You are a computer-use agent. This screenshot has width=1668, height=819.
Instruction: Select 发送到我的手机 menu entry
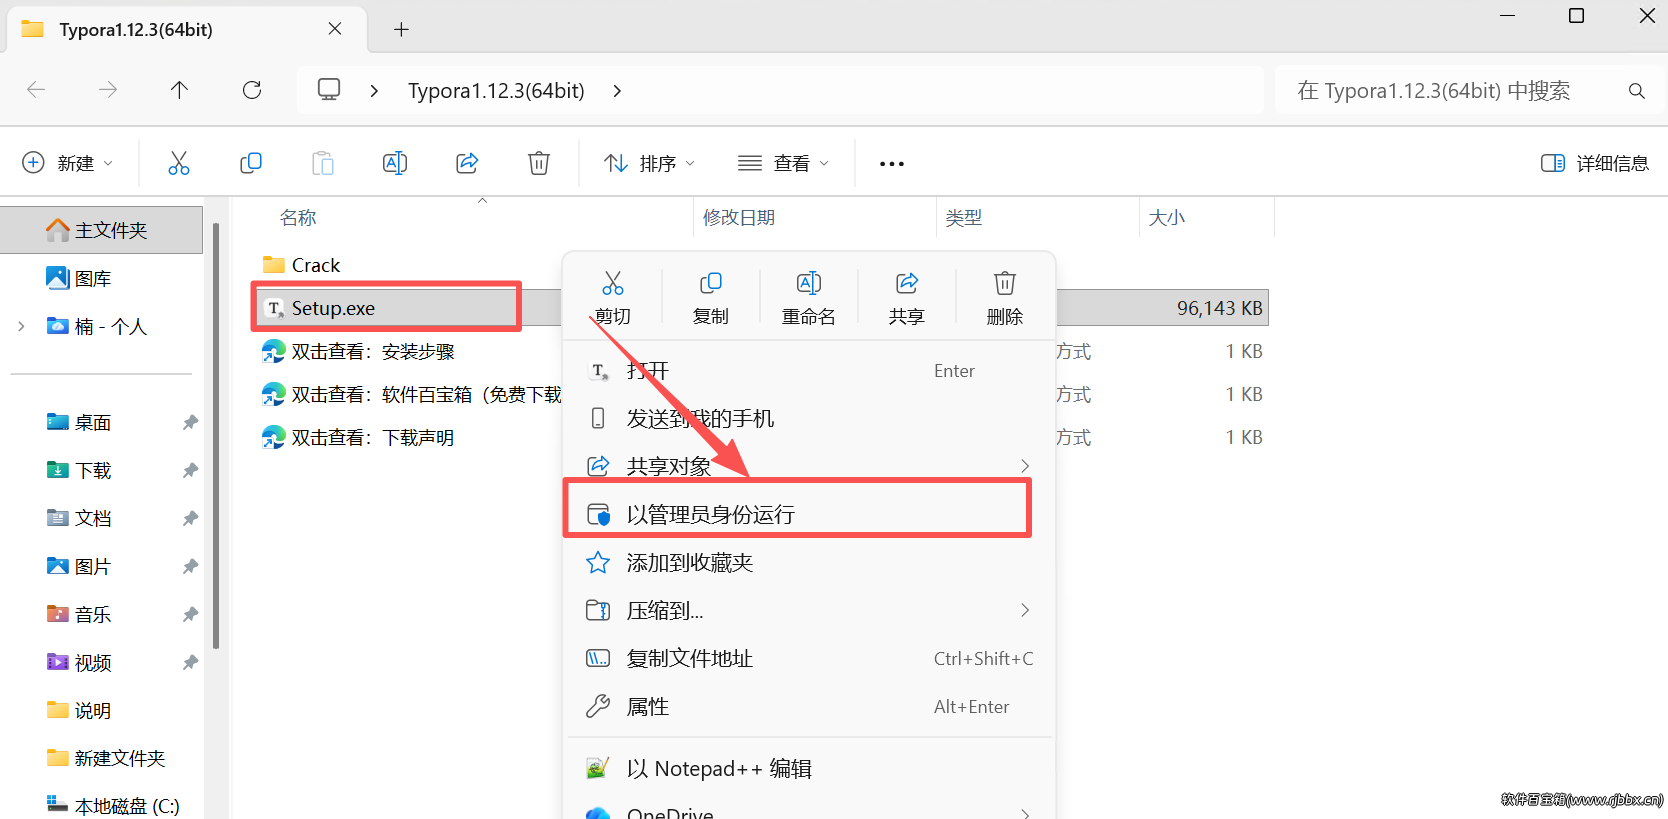[x=810, y=418]
